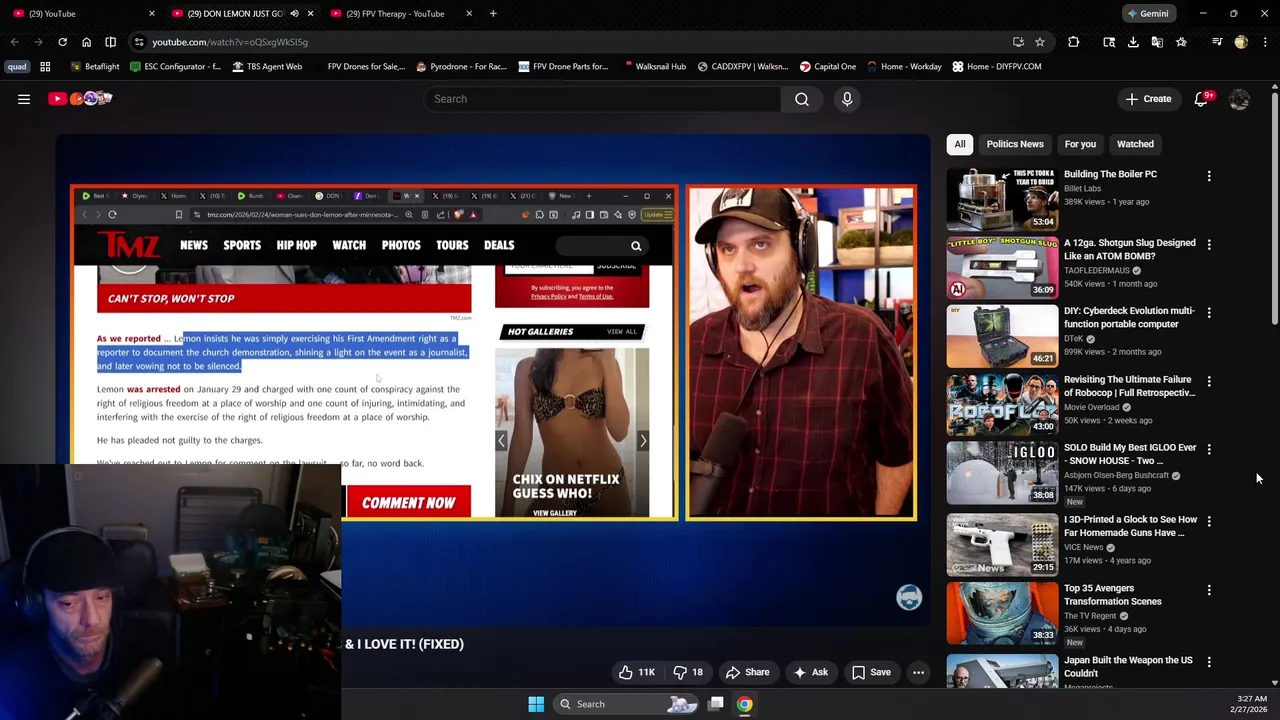Screen dimensions: 1280x720
Task: Open options for Building The Boiler PC video
Action: coord(1209,176)
